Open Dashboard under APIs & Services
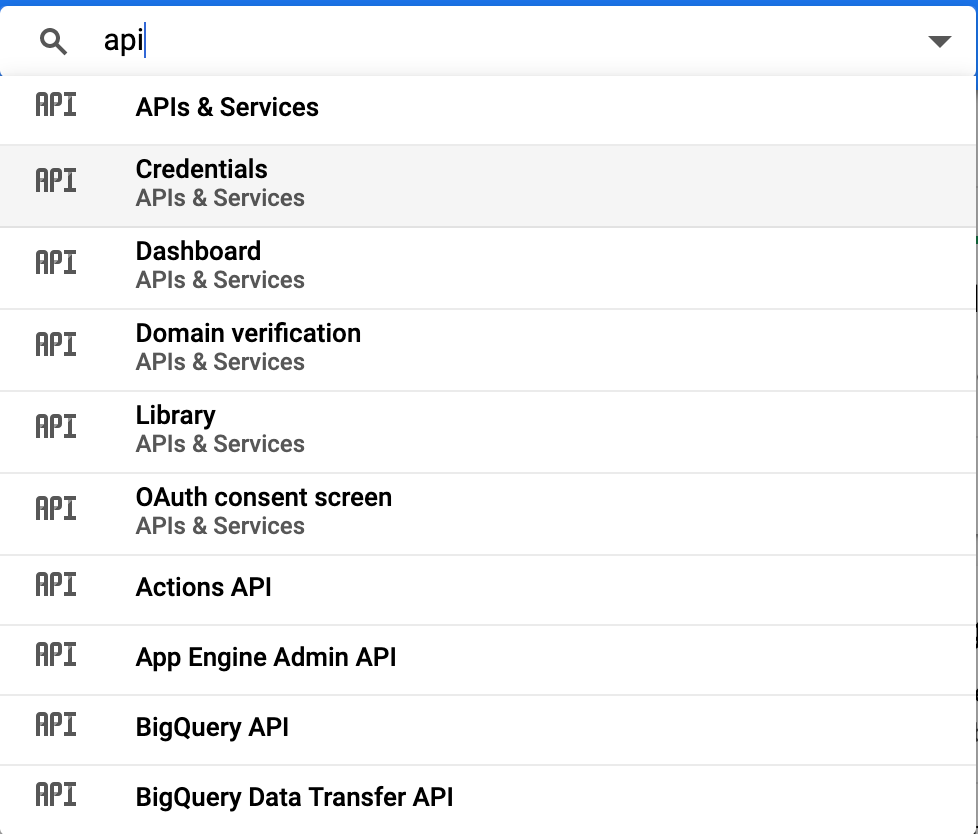Image resolution: width=978 pixels, height=834 pixels. click(x=488, y=268)
